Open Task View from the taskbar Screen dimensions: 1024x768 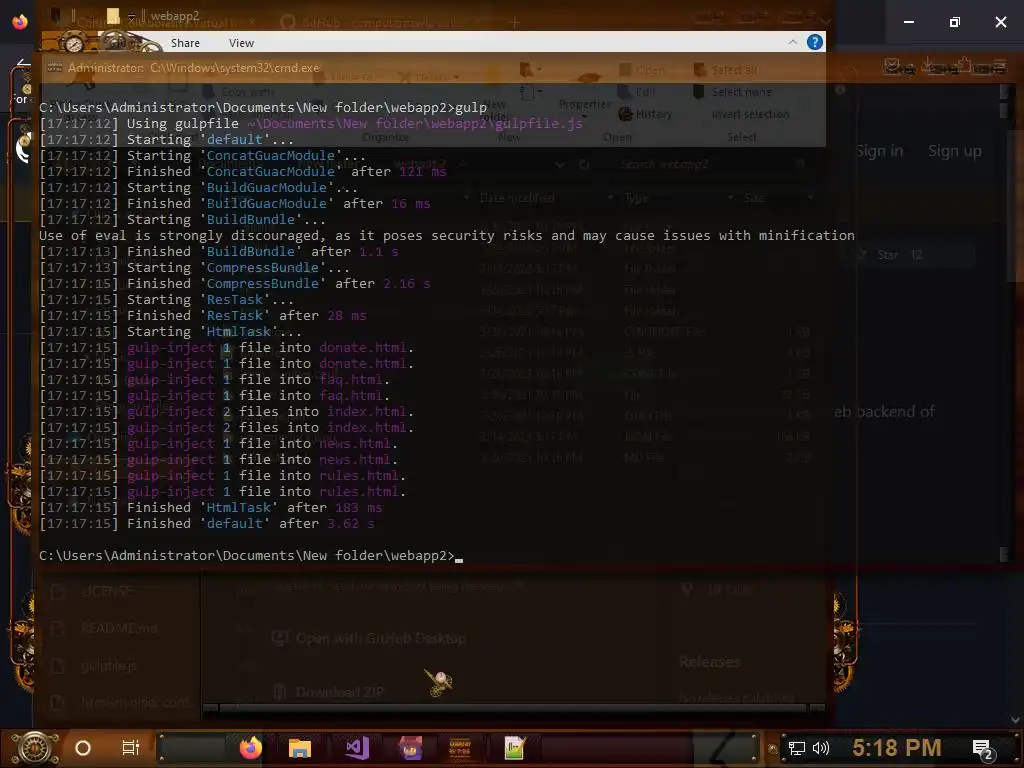(x=131, y=748)
